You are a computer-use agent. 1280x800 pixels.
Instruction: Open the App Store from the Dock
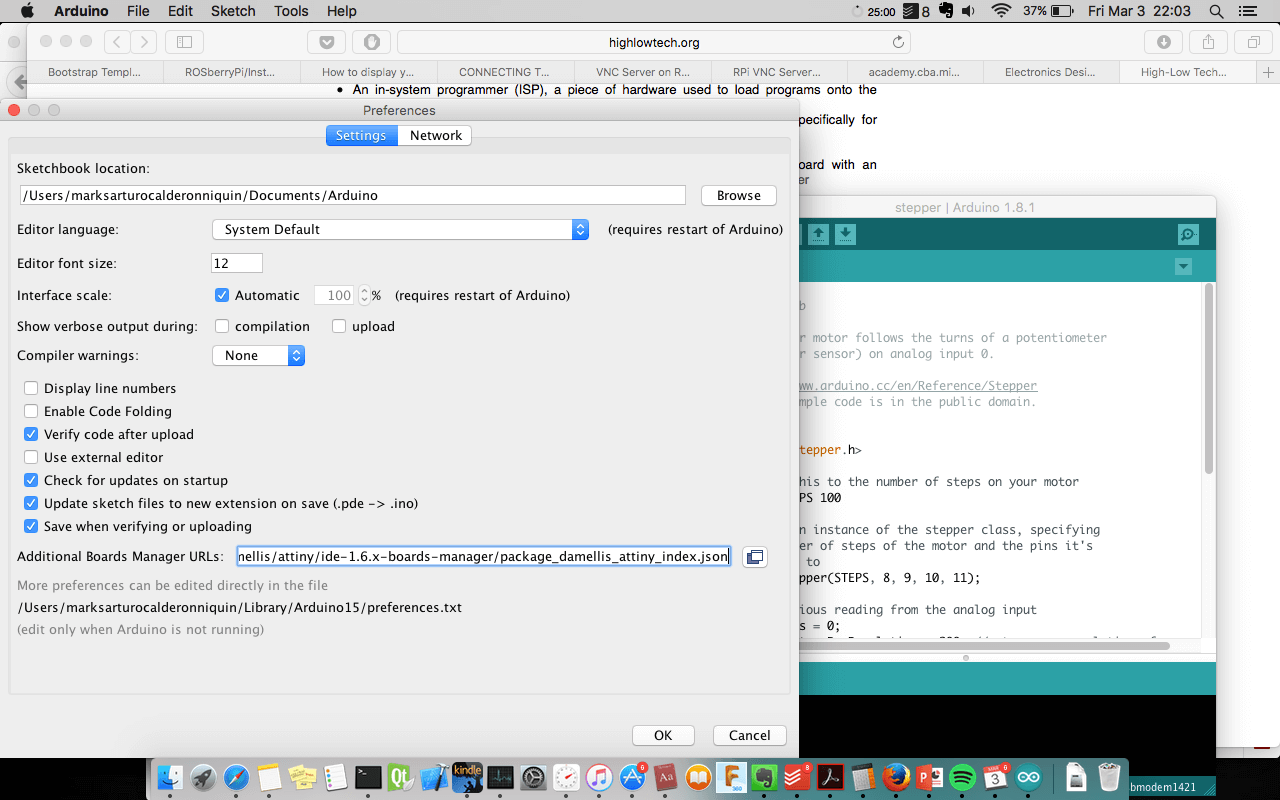coord(632,777)
